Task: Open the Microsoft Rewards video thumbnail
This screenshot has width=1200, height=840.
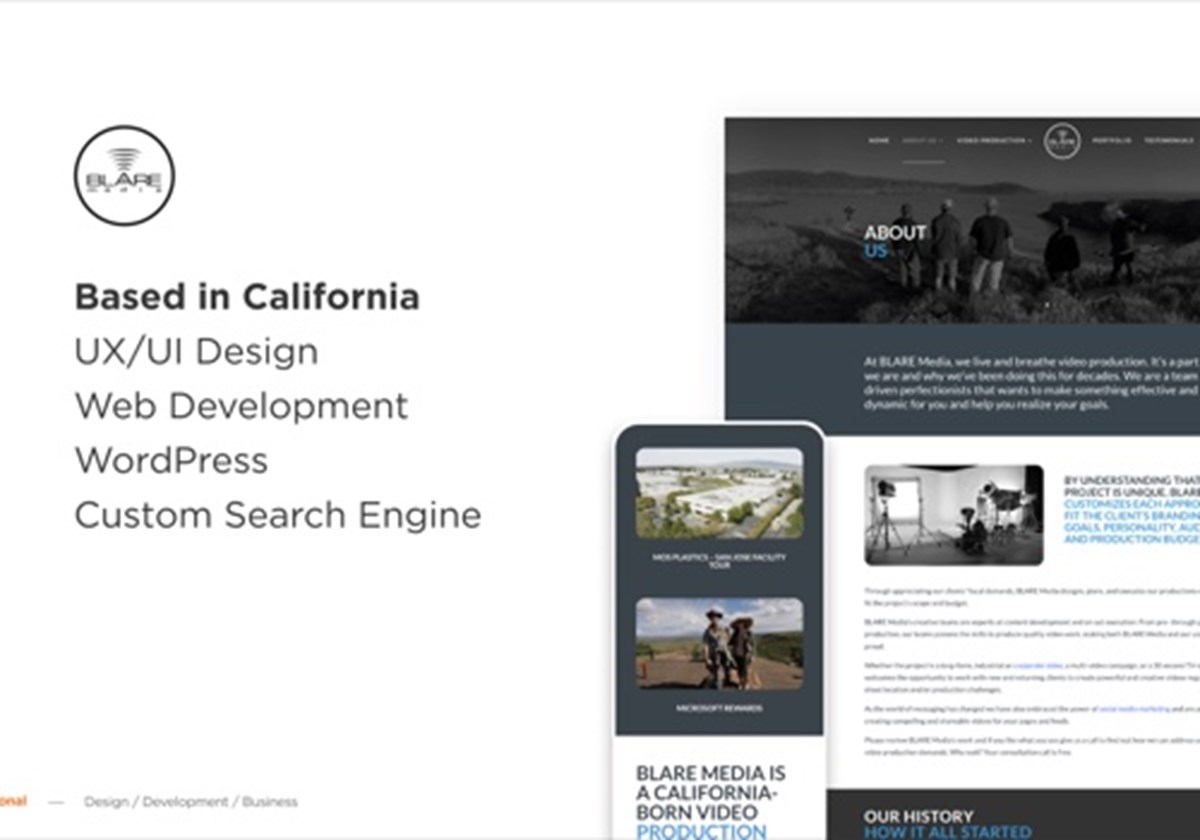Action: point(719,644)
